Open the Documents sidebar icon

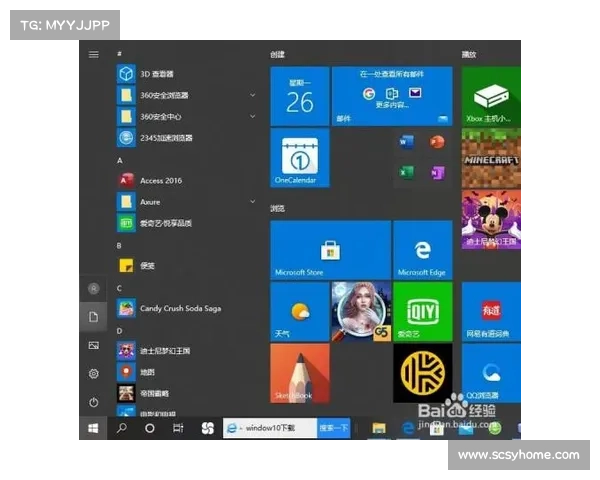pyautogui.click(x=94, y=317)
